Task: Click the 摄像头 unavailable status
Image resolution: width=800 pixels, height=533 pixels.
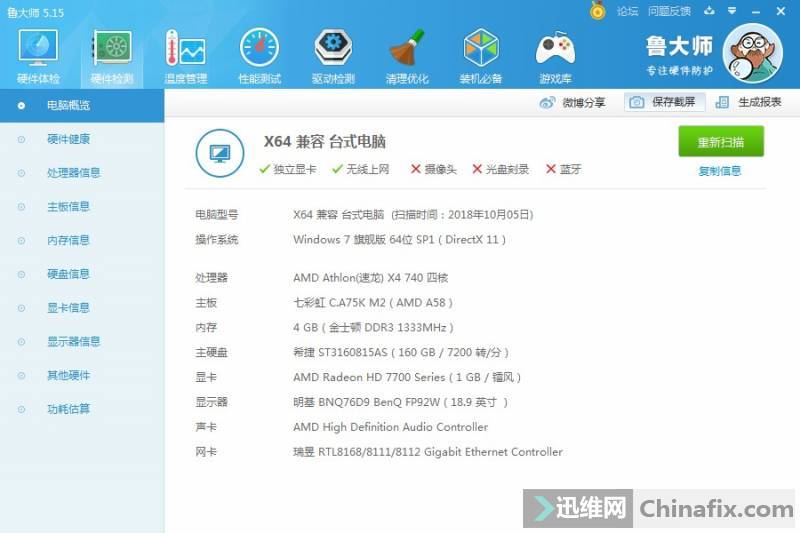Action: coord(434,169)
